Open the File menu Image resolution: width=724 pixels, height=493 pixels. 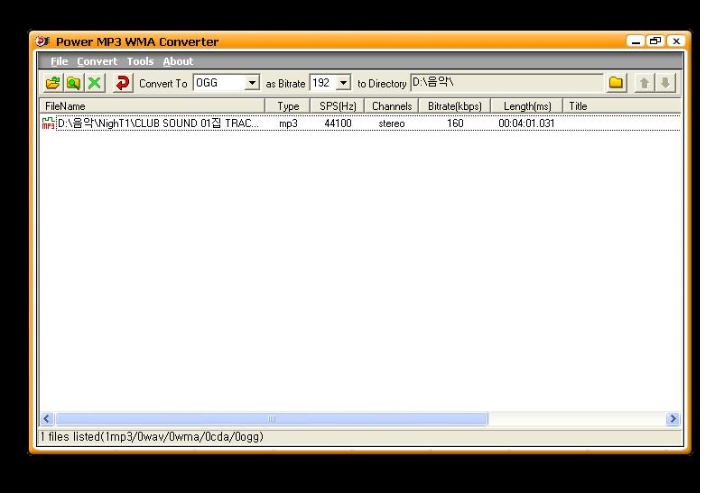click(x=59, y=61)
